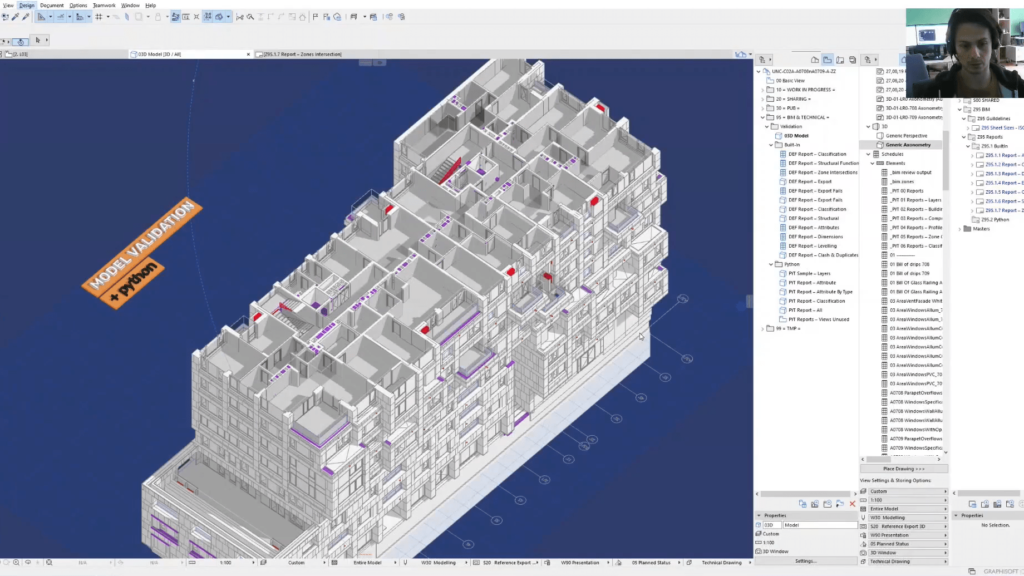Open the Technical Drawing dropdown in status bar

coord(723,563)
